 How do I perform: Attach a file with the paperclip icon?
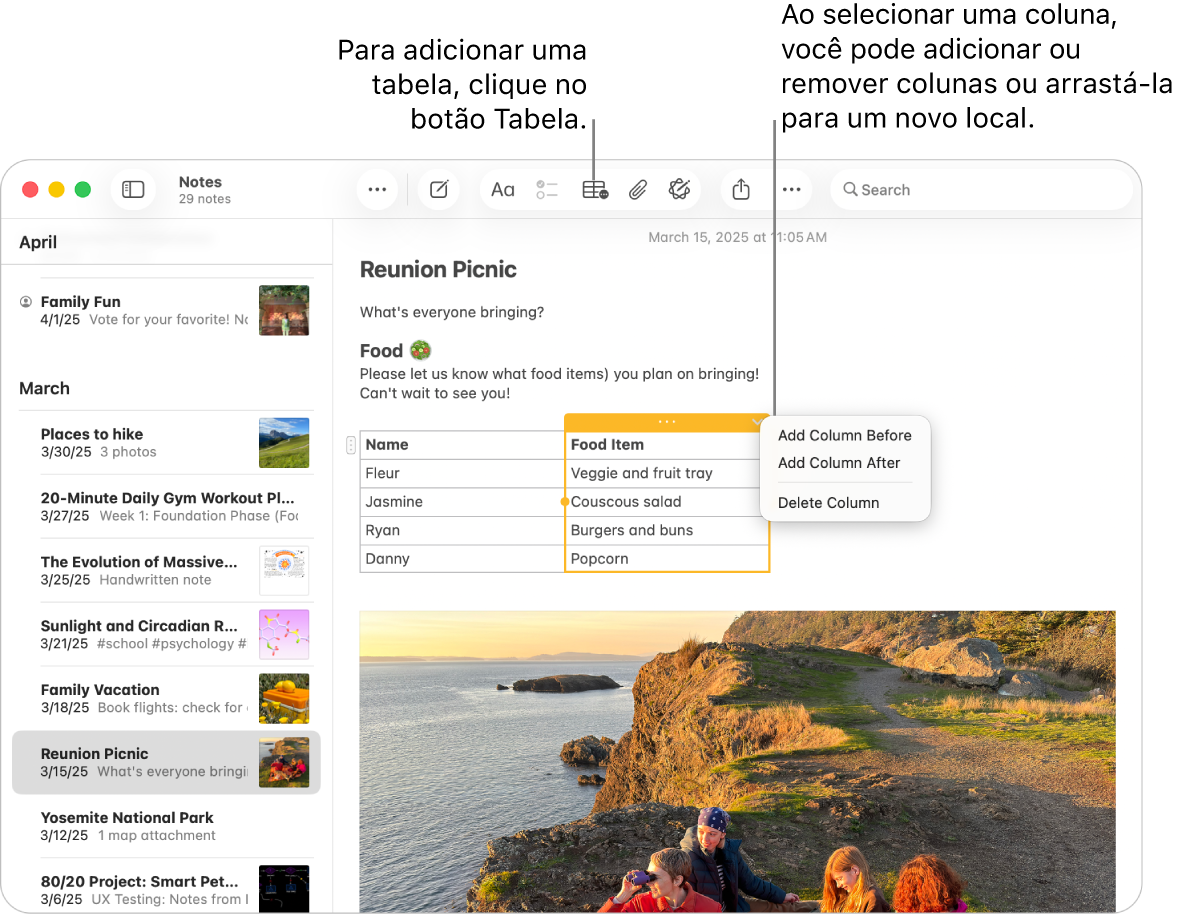637,190
